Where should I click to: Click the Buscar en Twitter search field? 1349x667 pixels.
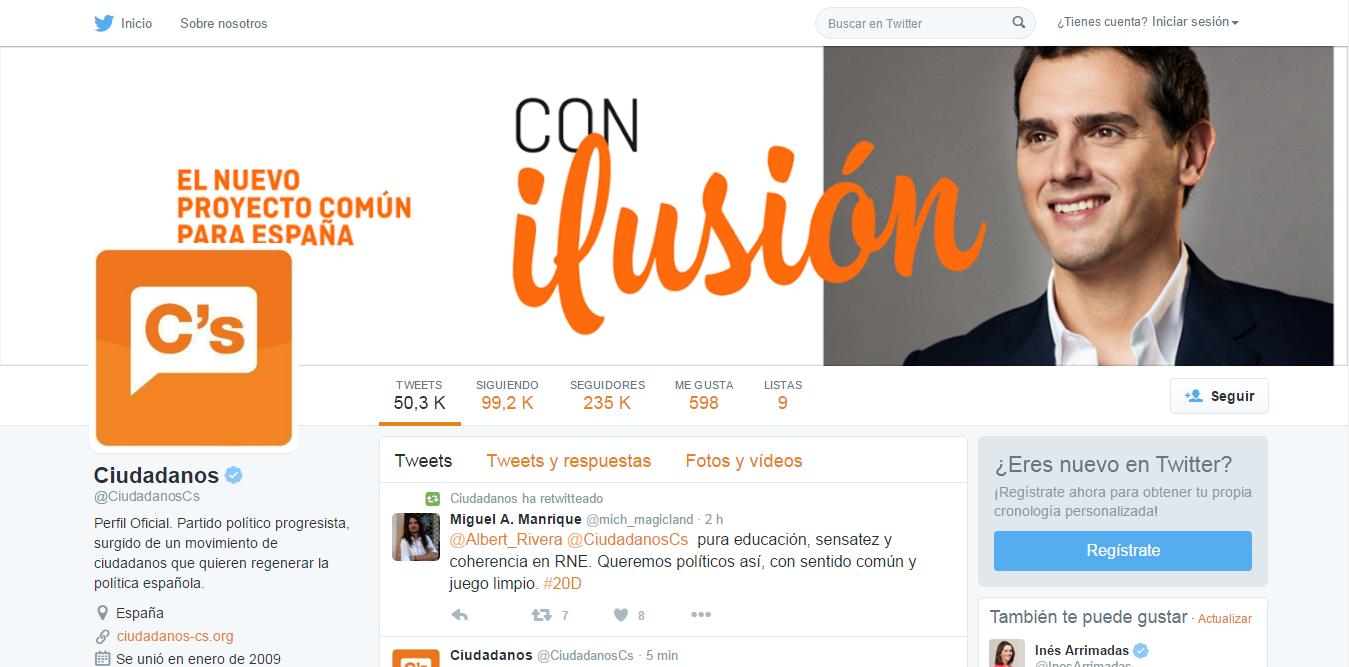pos(915,23)
